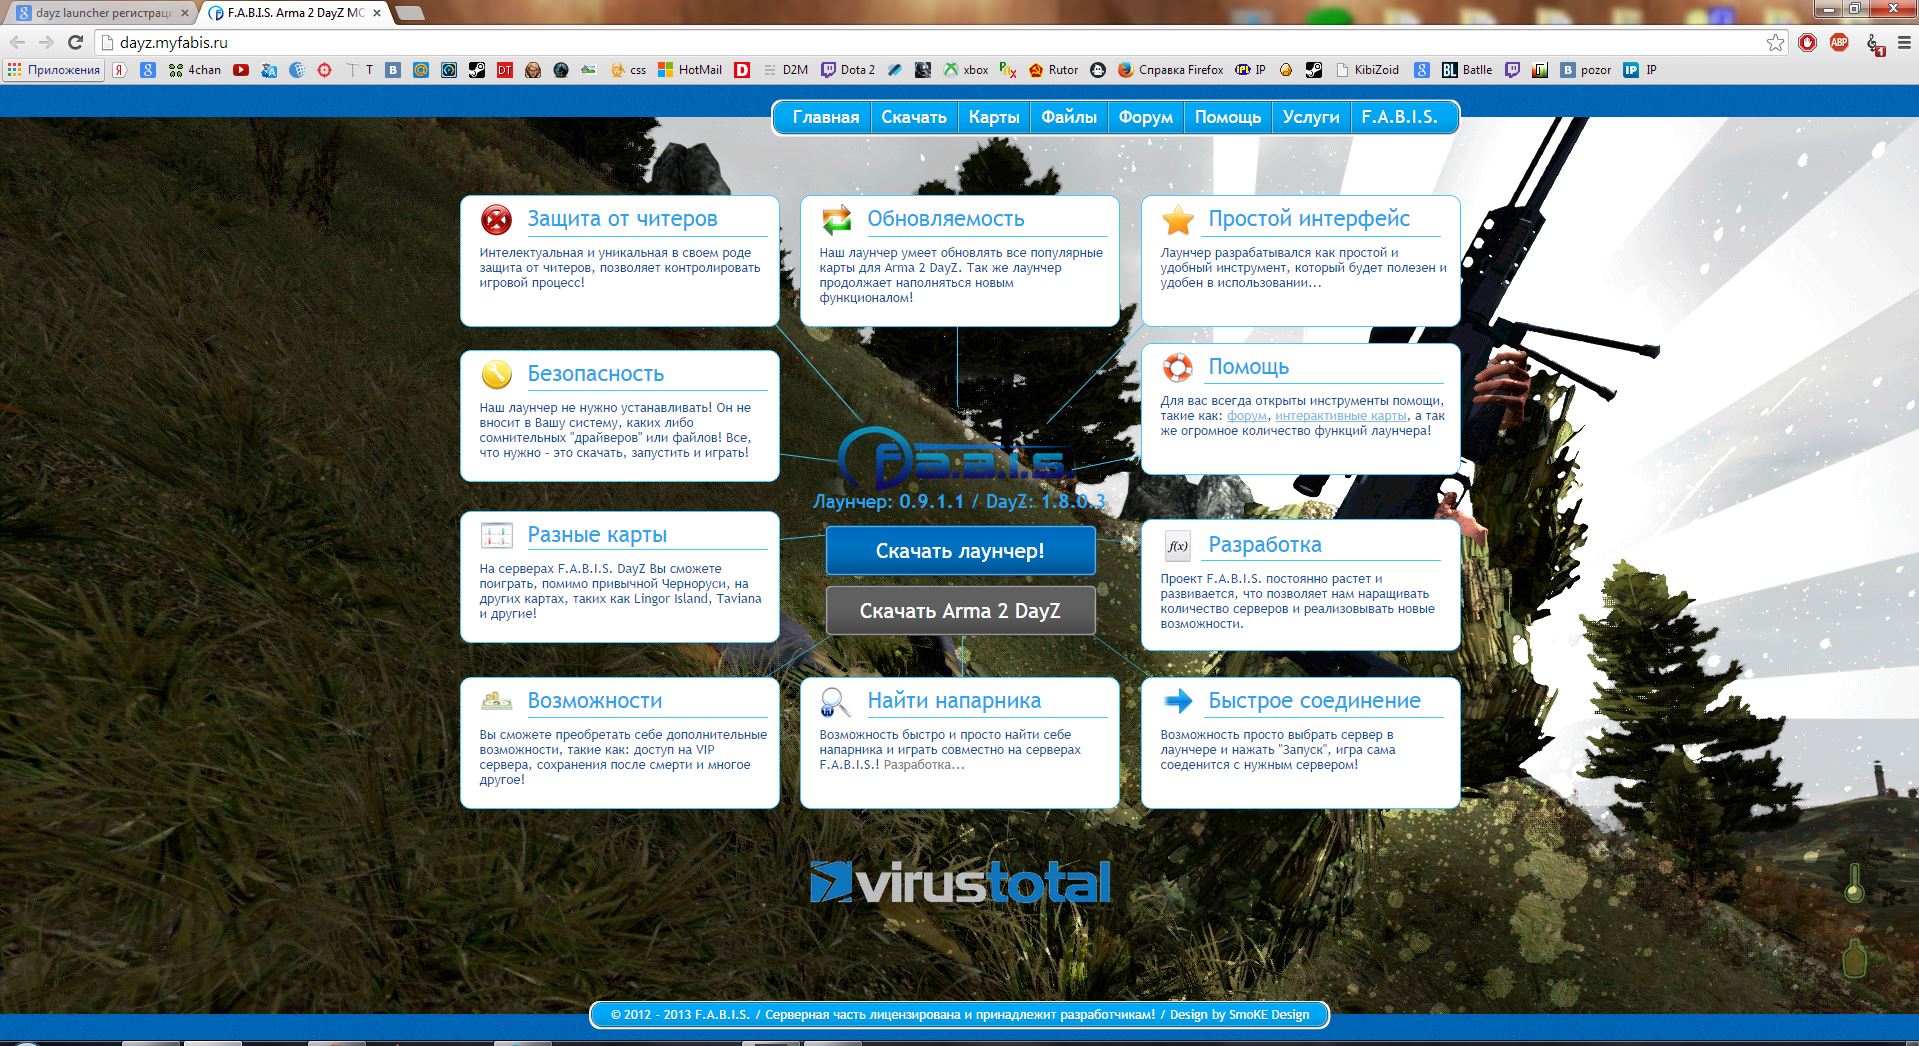Open the Dota 2 bookmark

[x=848, y=70]
